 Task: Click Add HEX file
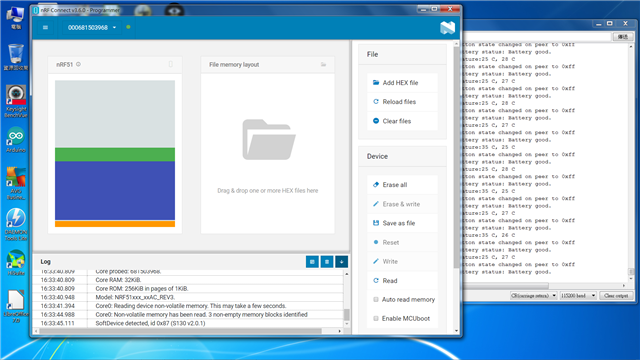click(402, 82)
